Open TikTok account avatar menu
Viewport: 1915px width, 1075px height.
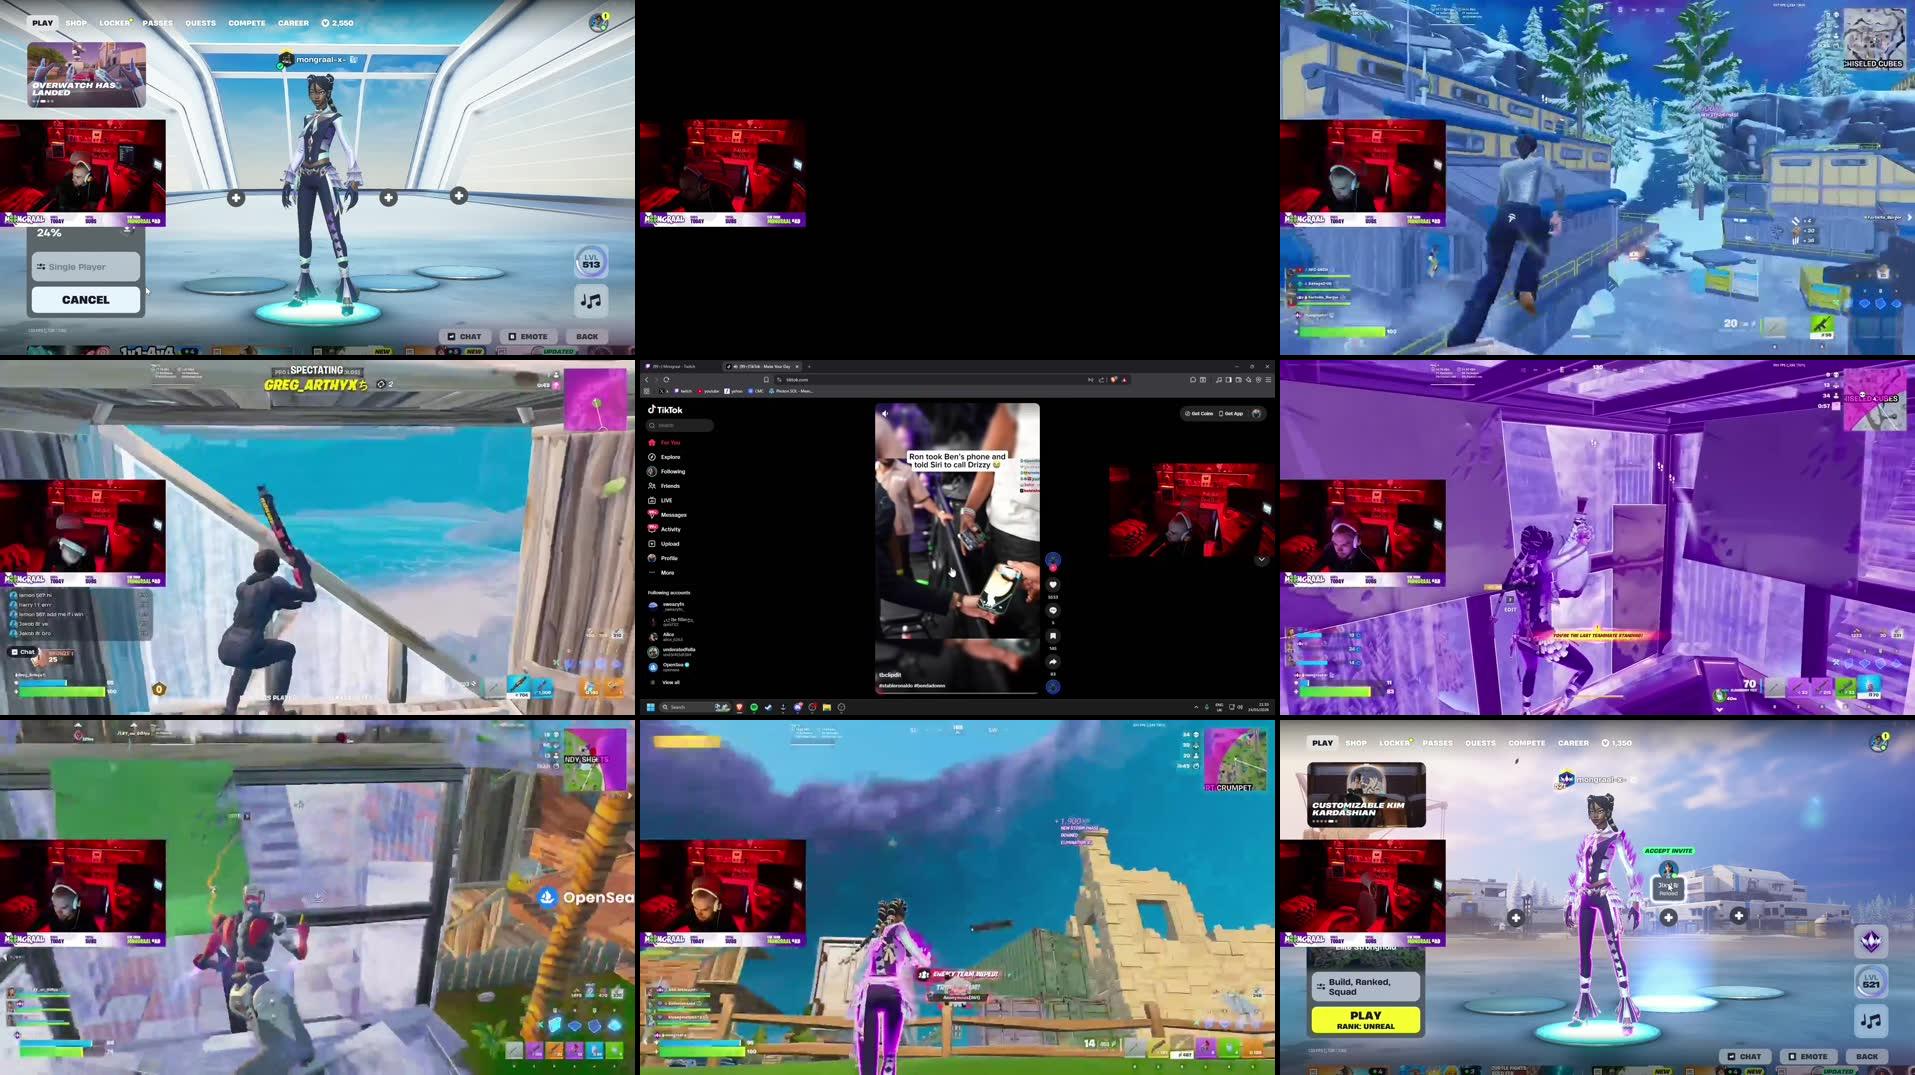click(x=1256, y=413)
